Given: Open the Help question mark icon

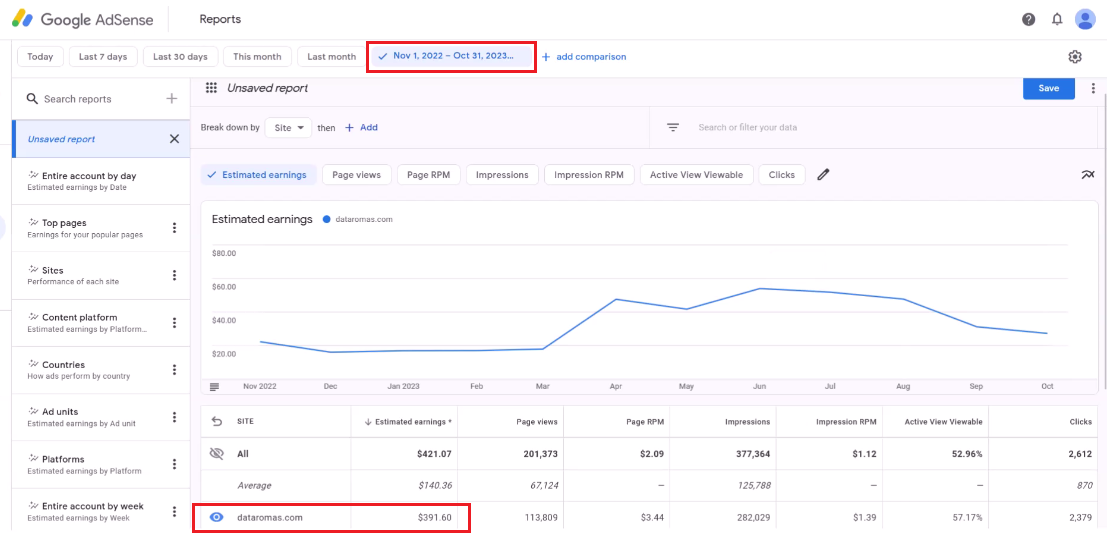Looking at the screenshot, I should coord(1028,19).
